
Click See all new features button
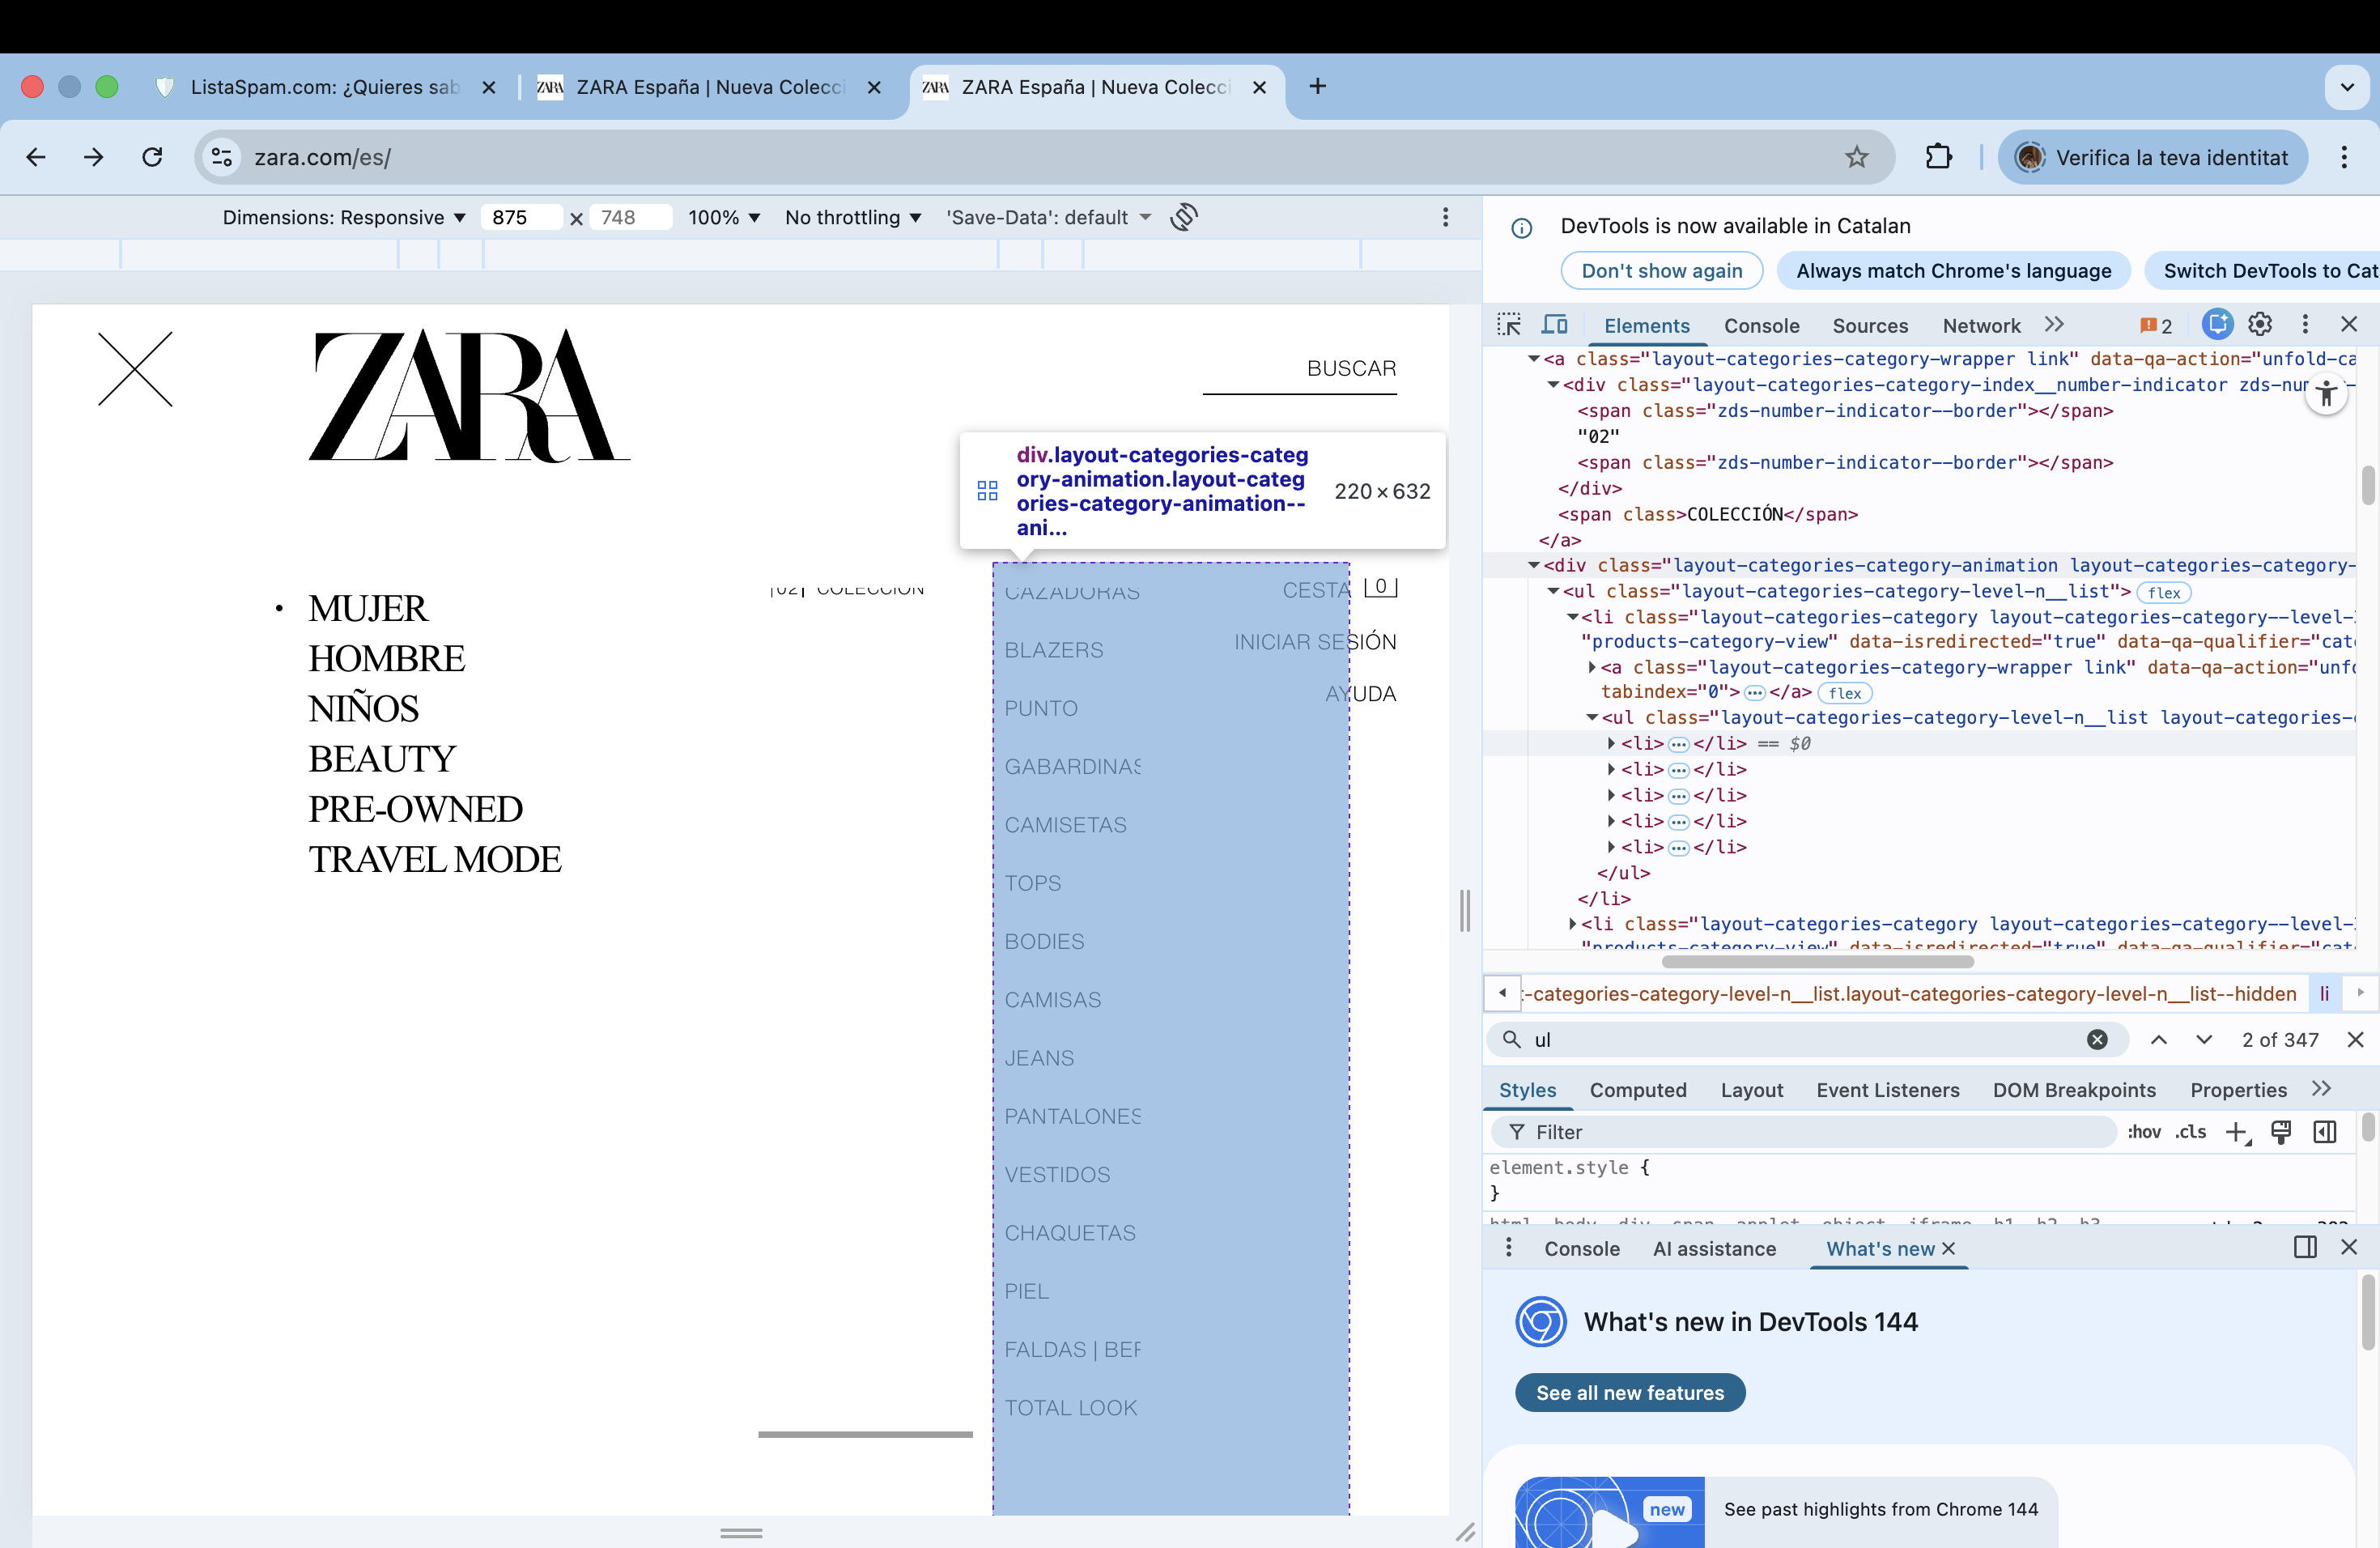coord(1629,1393)
